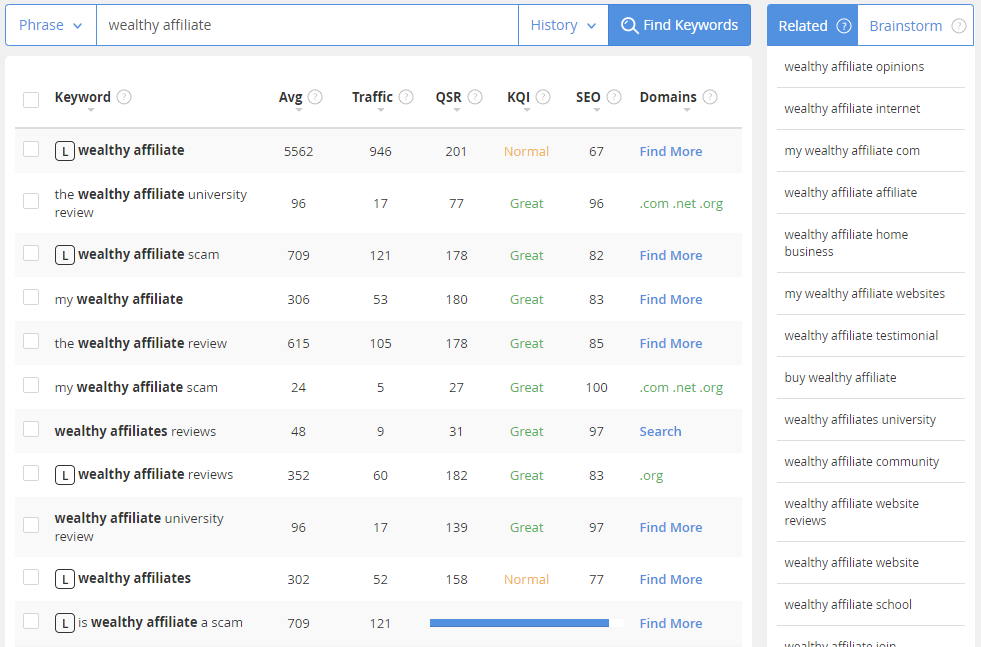Select related keyword wealthy affiliate school

click(x=848, y=604)
